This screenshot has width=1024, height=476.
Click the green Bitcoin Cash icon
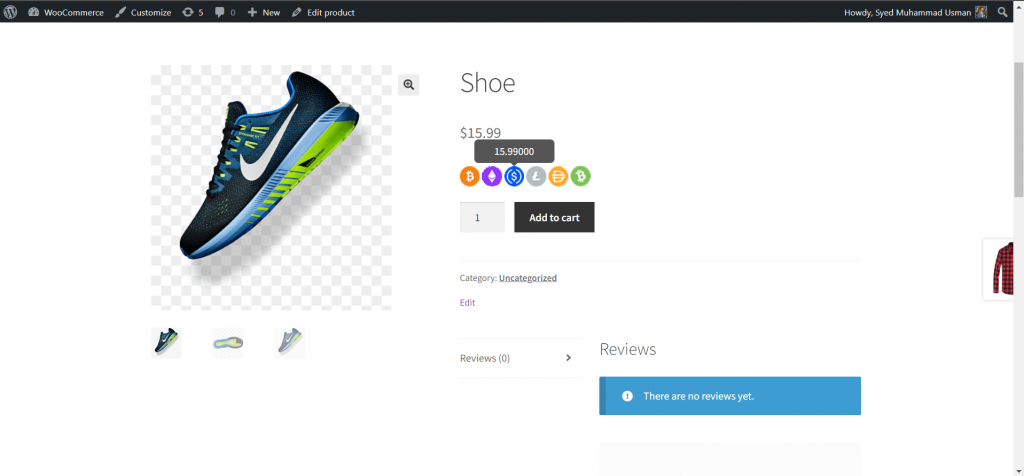click(580, 177)
